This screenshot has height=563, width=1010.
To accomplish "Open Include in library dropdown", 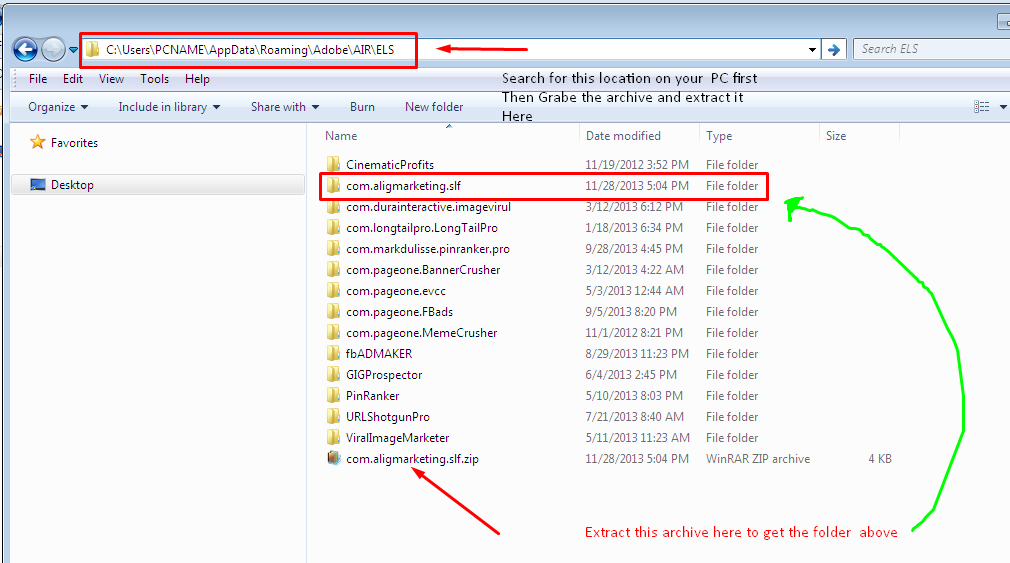I will pos(169,107).
